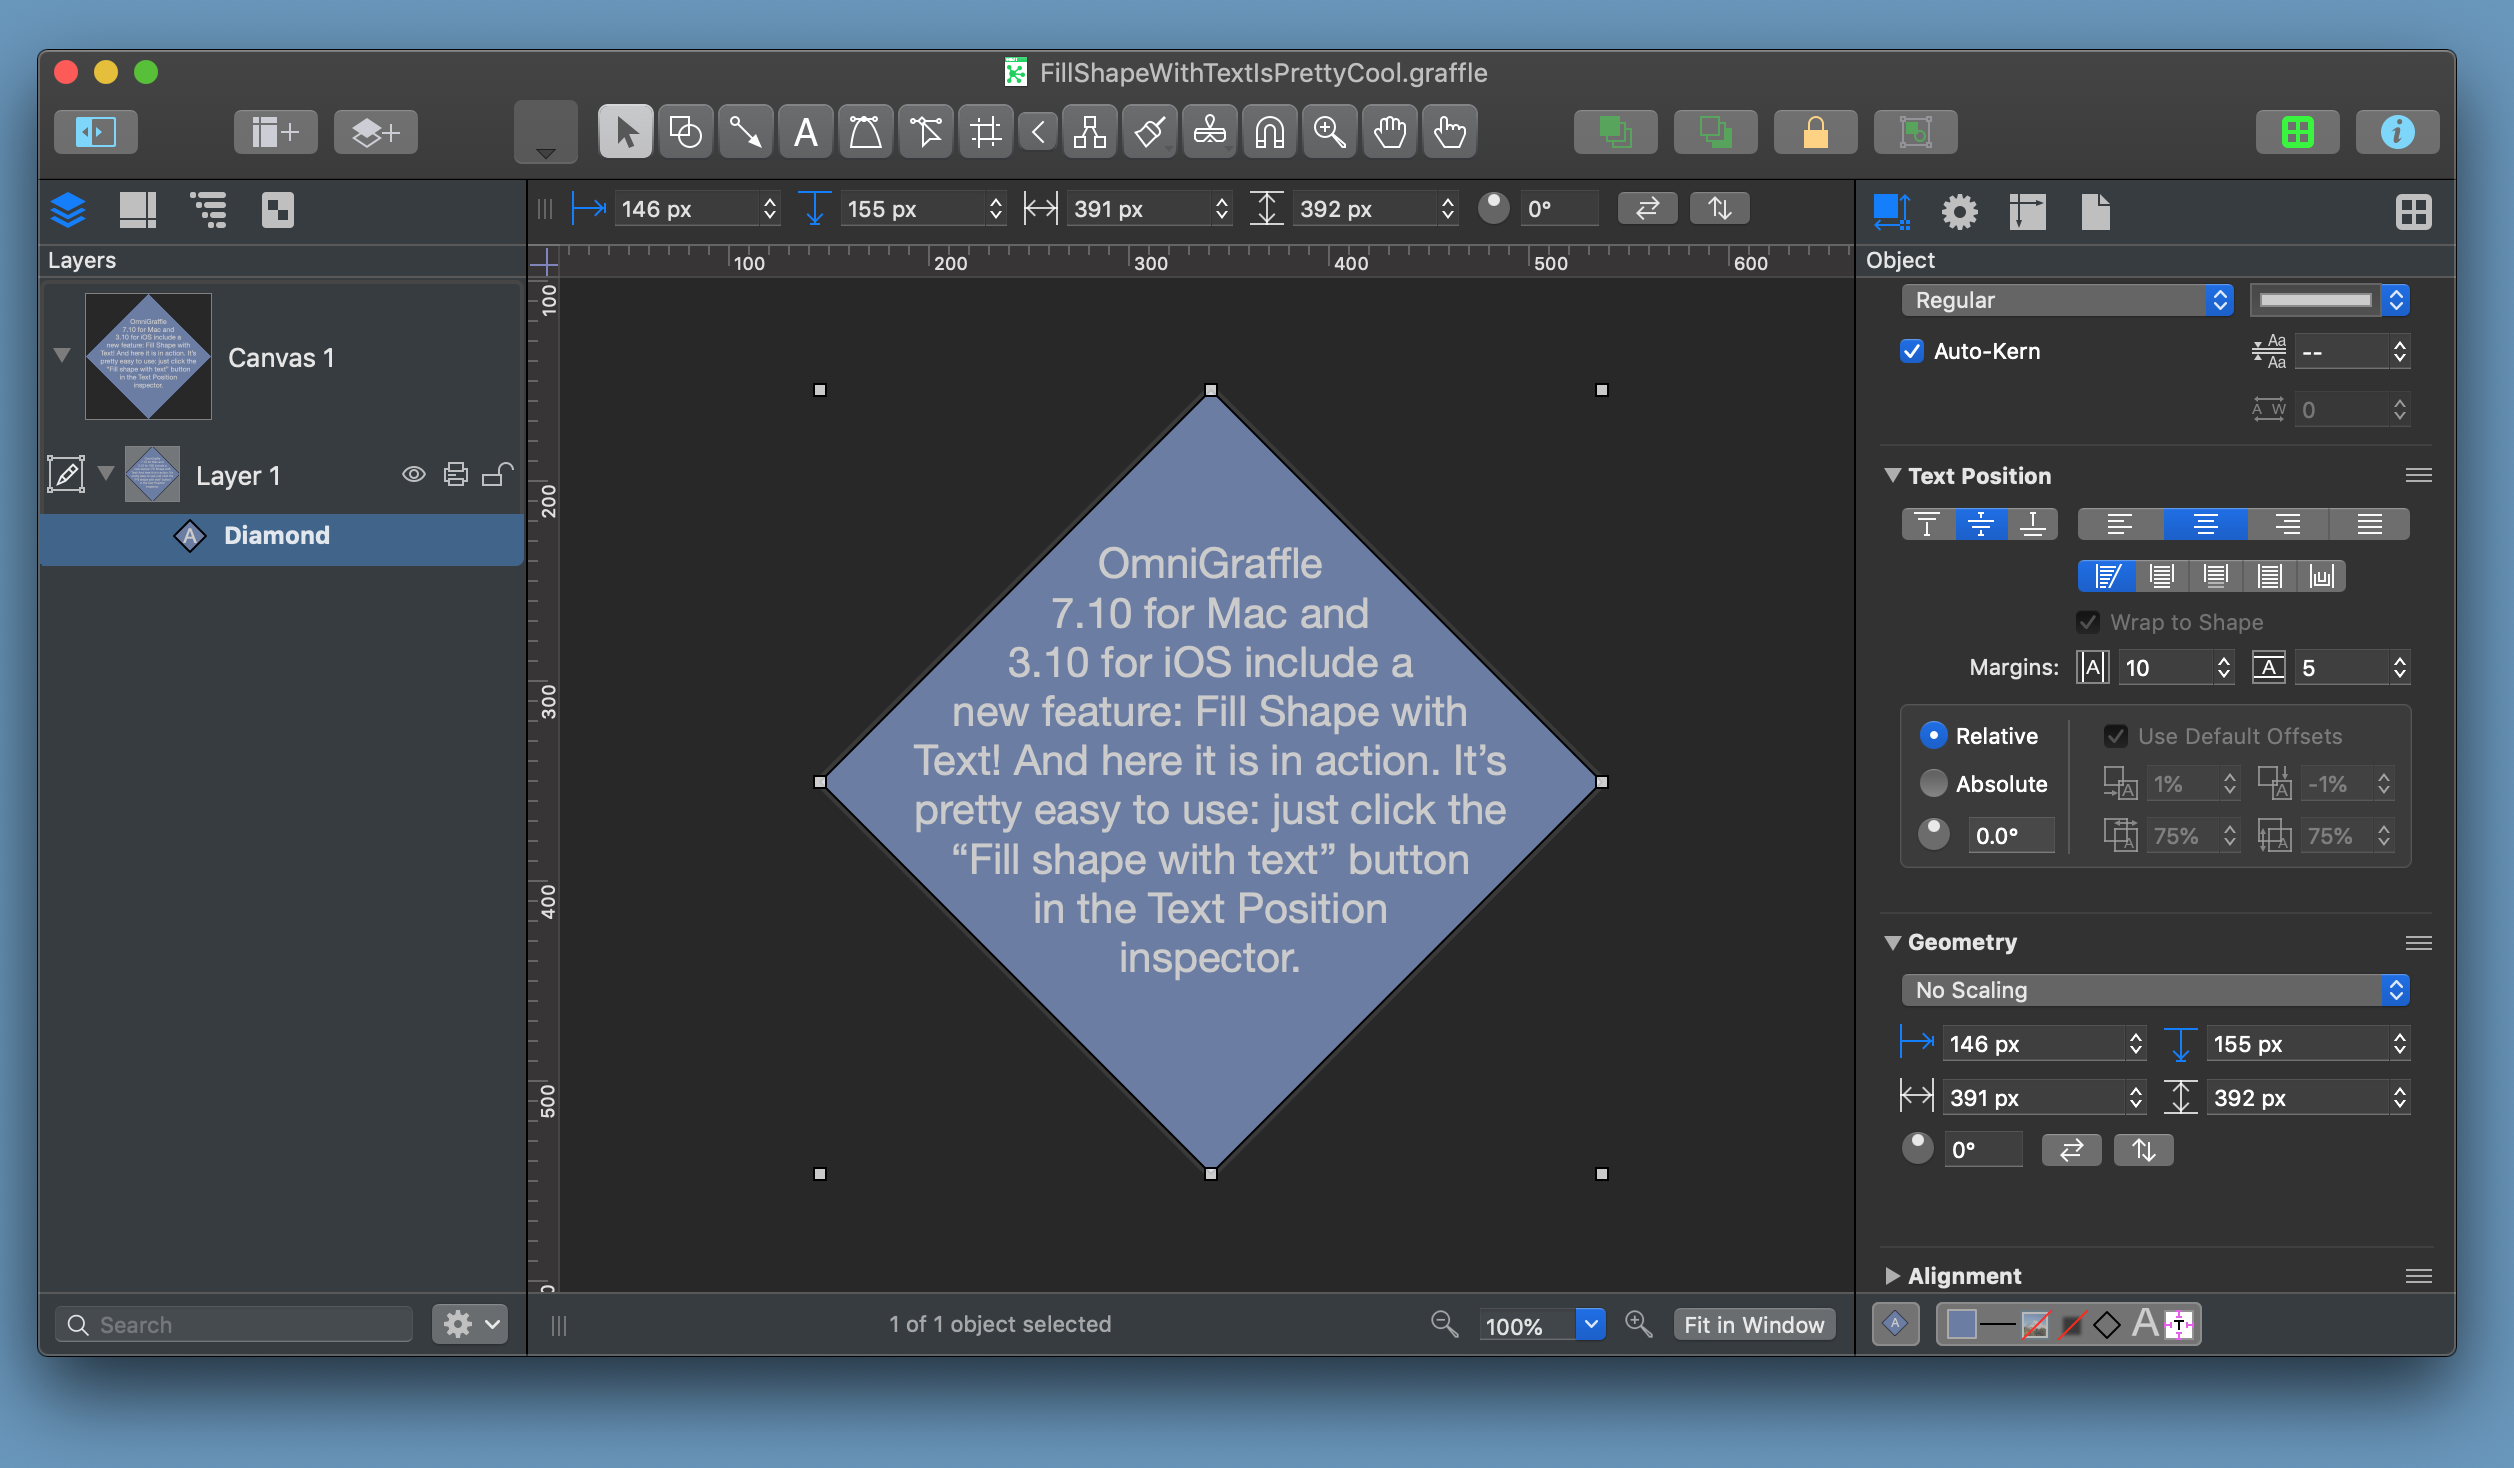Image resolution: width=2514 pixels, height=1468 pixels.
Task: Select the Artboard tool
Action: [986, 132]
